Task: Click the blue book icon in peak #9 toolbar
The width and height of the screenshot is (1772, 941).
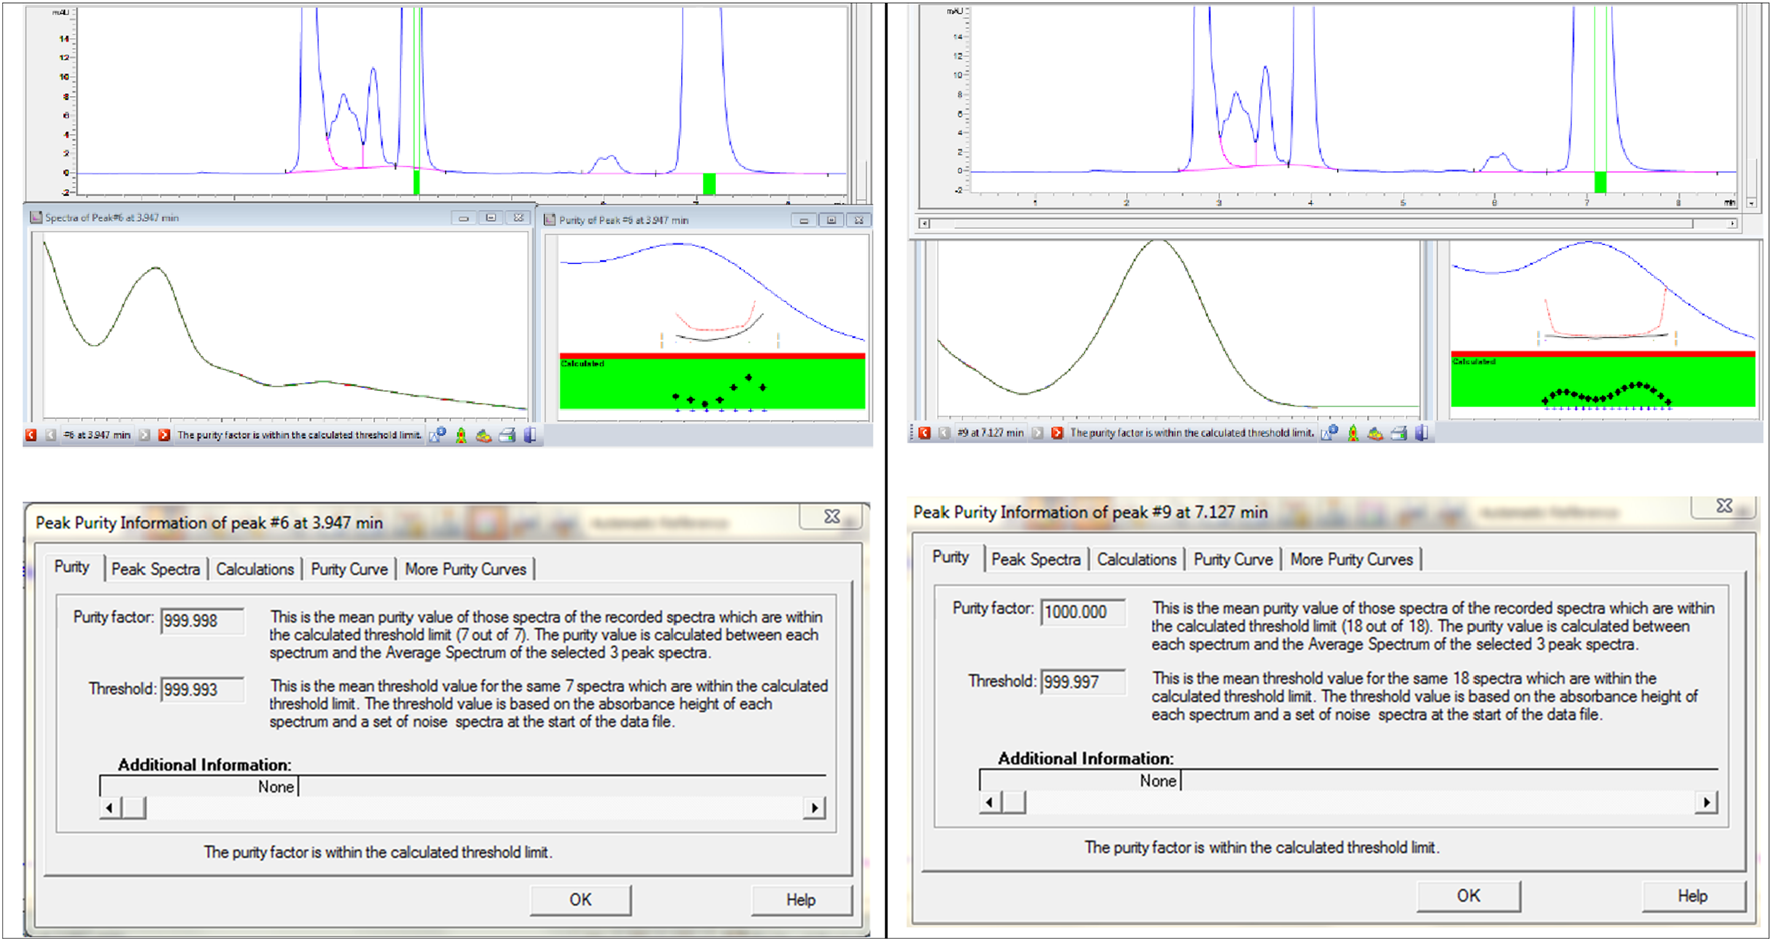Action: point(1421,433)
